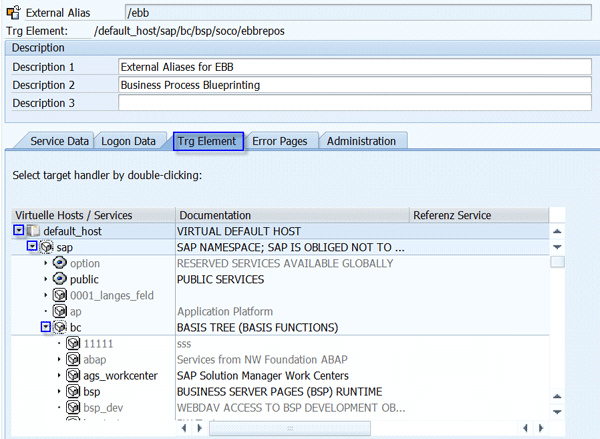
Task: Click the empty Description 3 field
Action: [x=355, y=103]
